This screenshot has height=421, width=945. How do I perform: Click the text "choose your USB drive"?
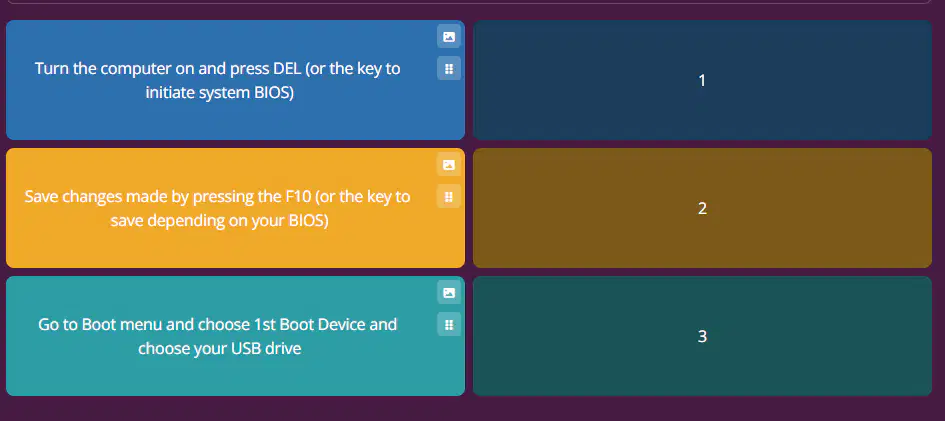tap(219, 349)
